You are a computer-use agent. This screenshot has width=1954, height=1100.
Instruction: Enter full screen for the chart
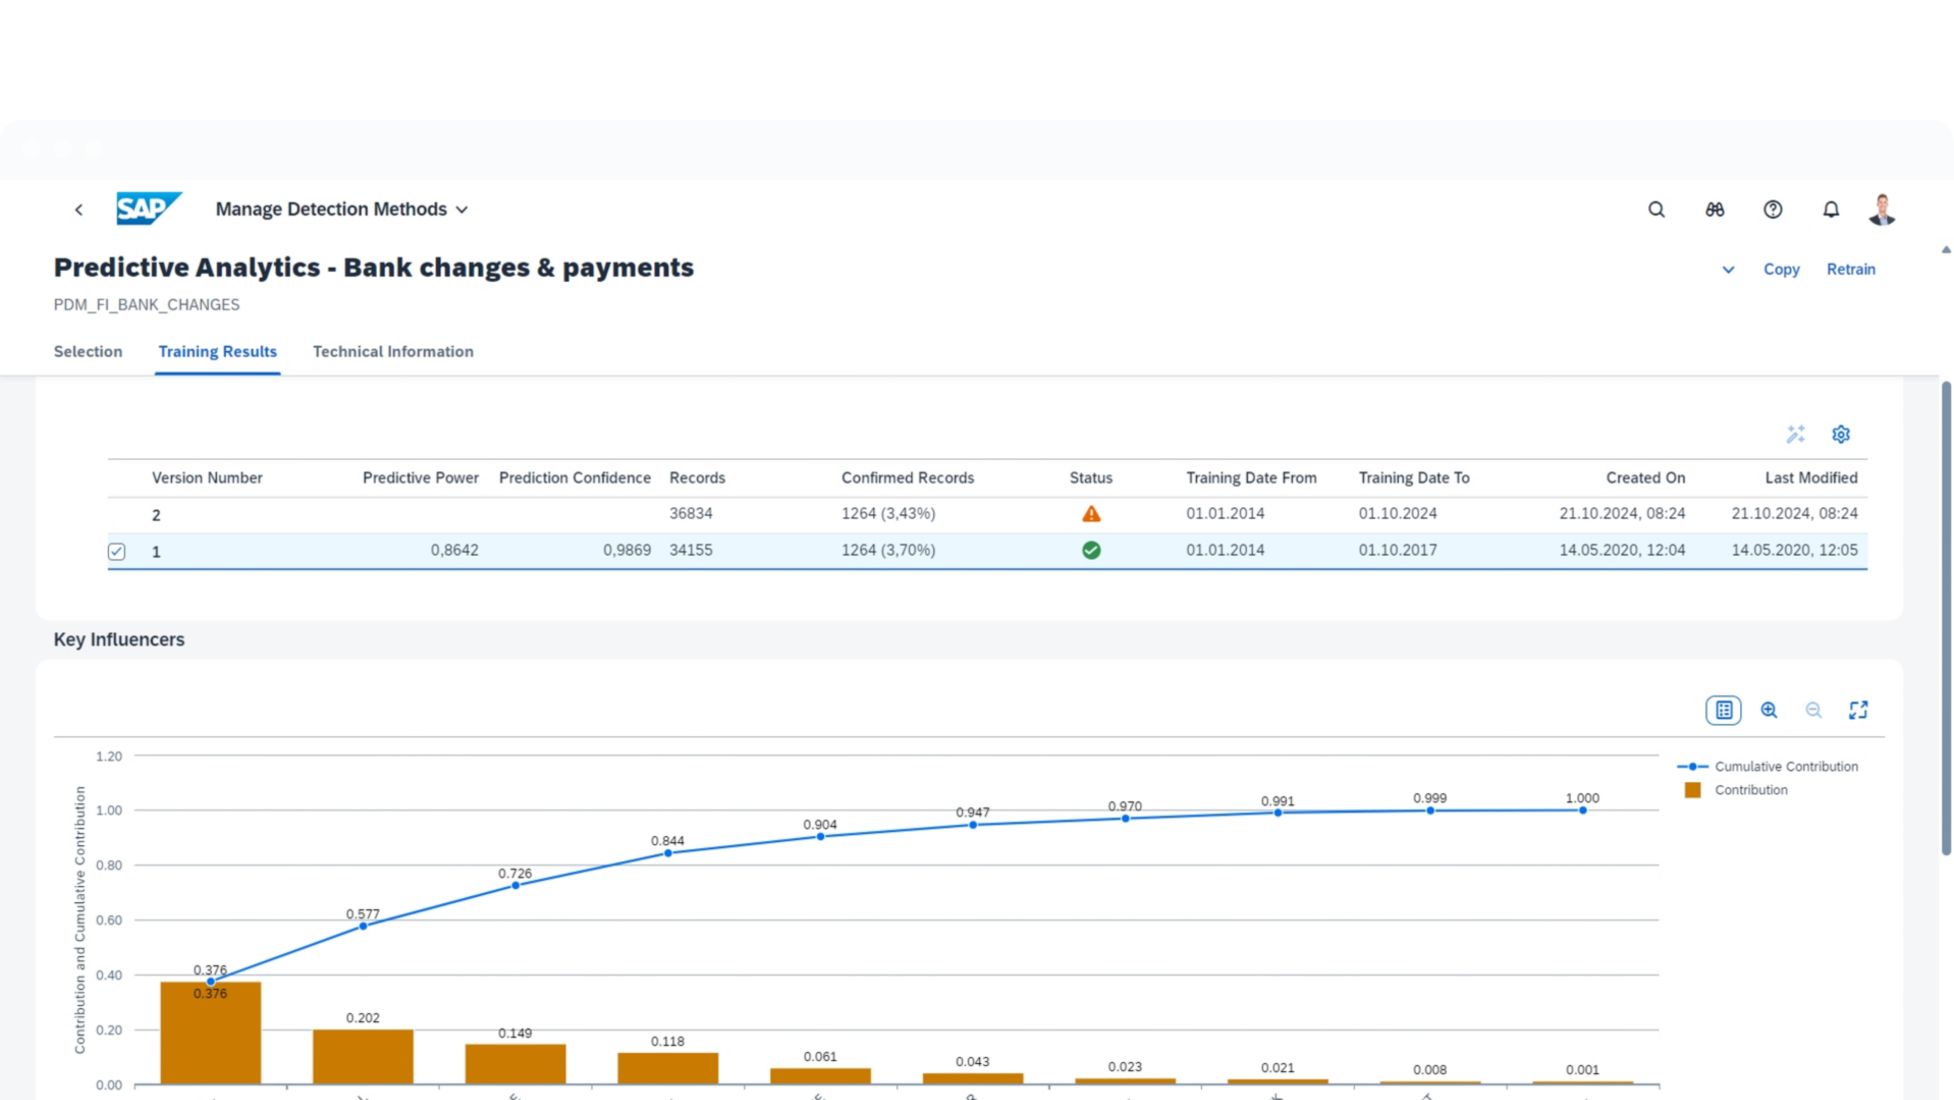1858,710
